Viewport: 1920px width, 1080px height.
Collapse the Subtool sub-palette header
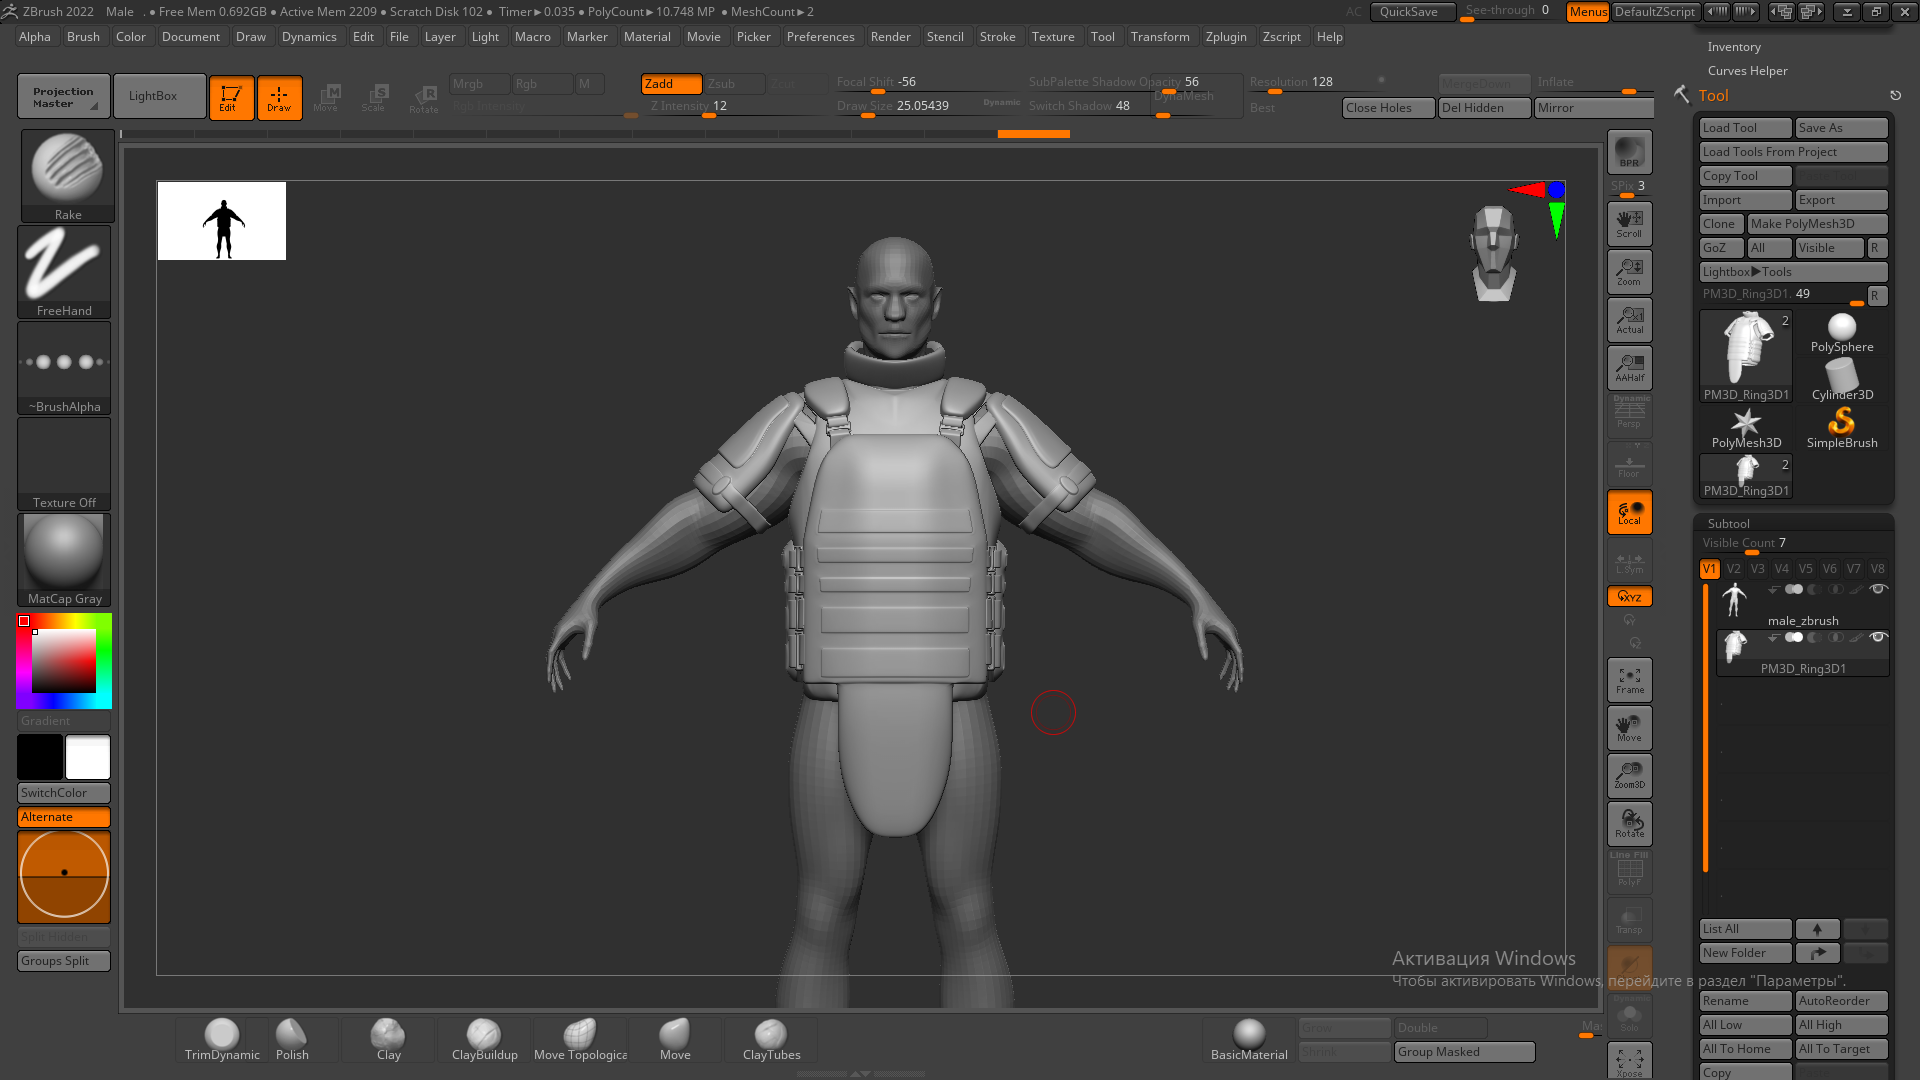pyautogui.click(x=1728, y=523)
